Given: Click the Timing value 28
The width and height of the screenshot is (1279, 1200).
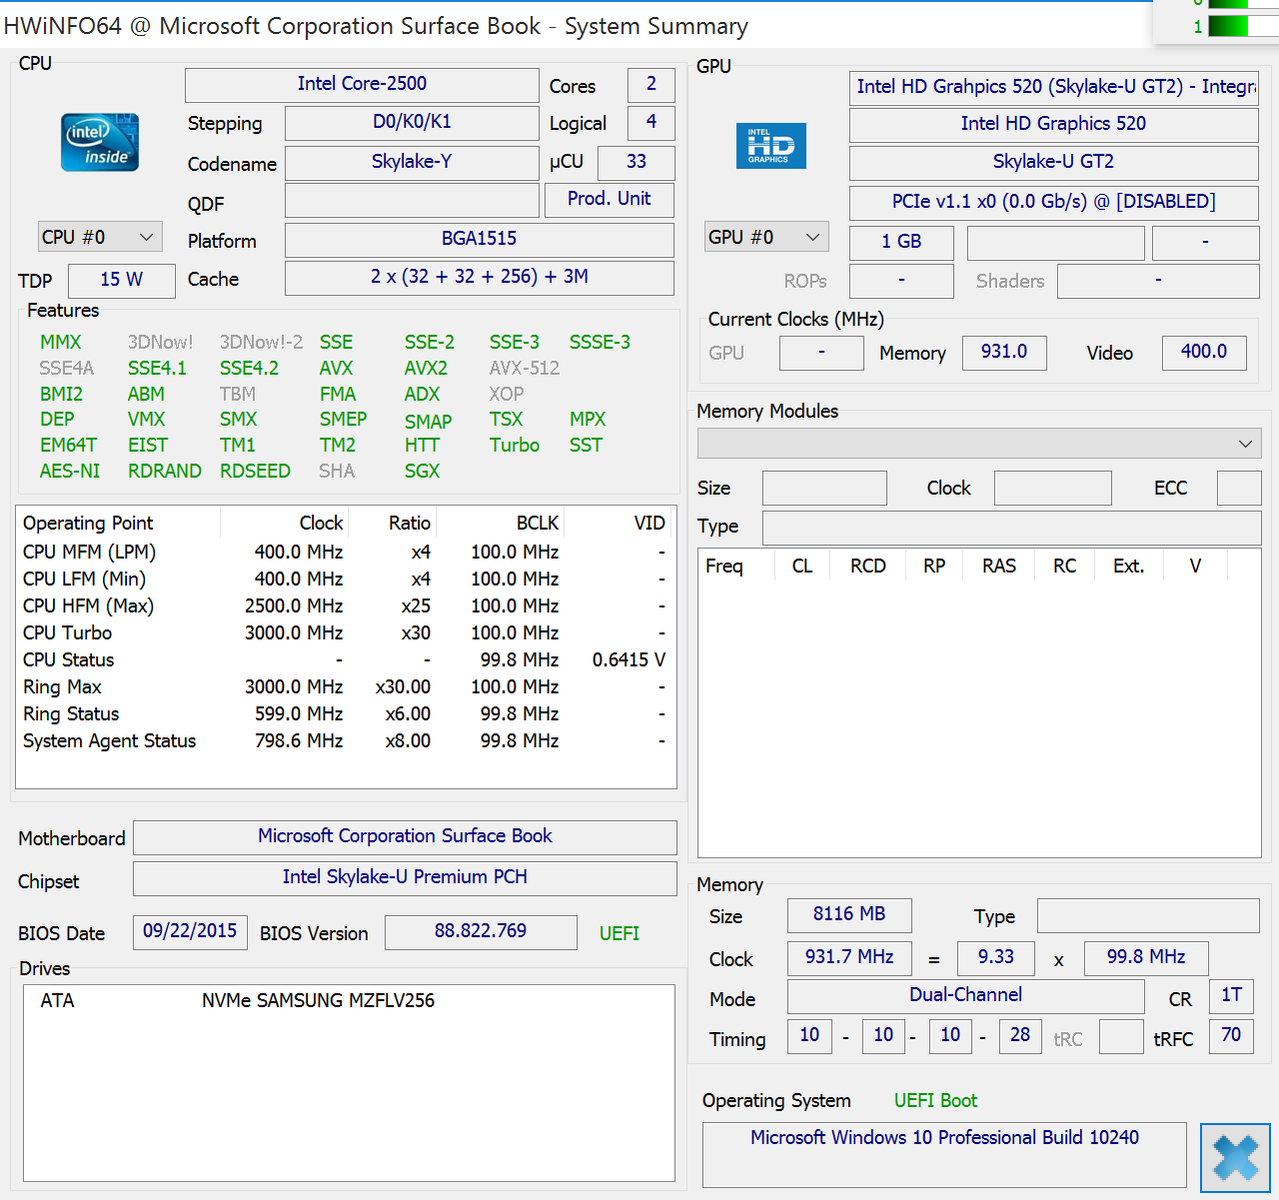Looking at the screenshot, I should point(1020,1036).
